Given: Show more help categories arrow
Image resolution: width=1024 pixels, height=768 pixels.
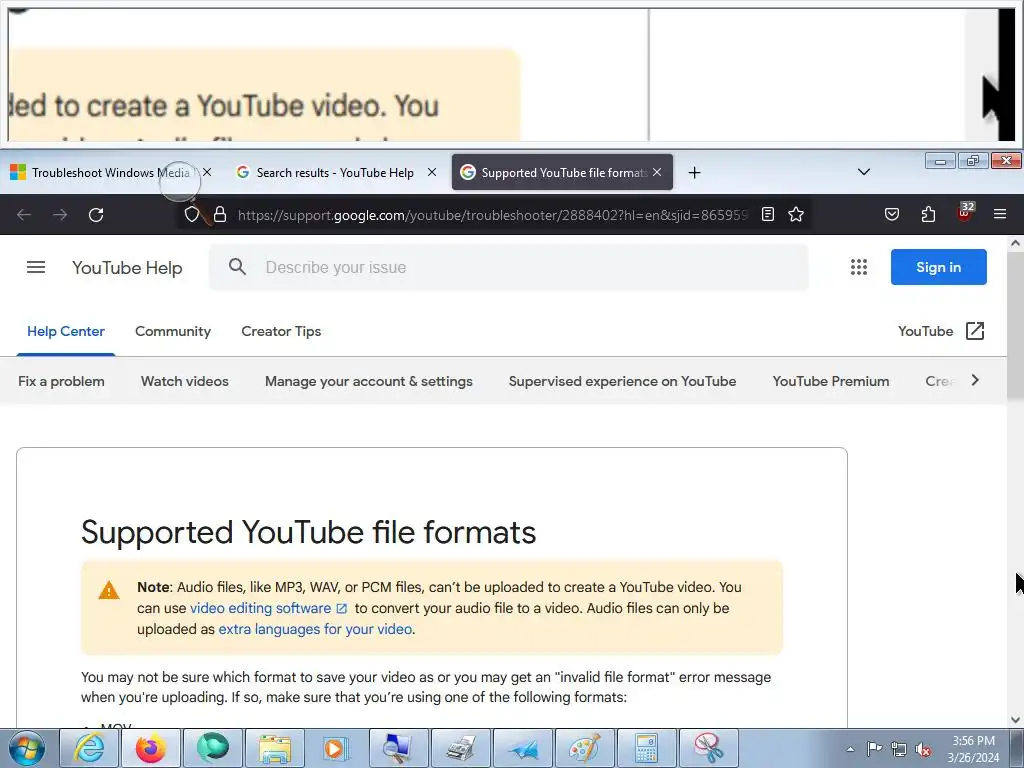Looking at the screenshot, I should [975, 380].
